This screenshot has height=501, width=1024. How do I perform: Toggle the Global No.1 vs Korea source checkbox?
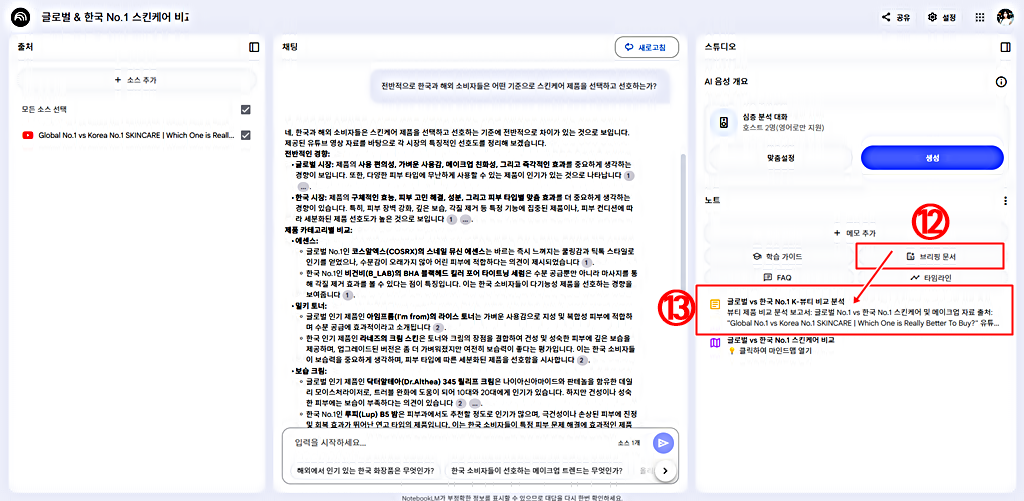[x=246, y=135]
